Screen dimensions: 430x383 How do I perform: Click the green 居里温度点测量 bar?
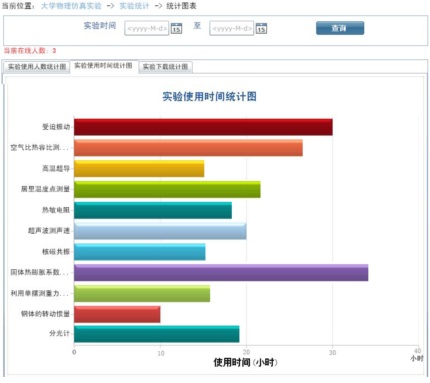pos(167,189)
